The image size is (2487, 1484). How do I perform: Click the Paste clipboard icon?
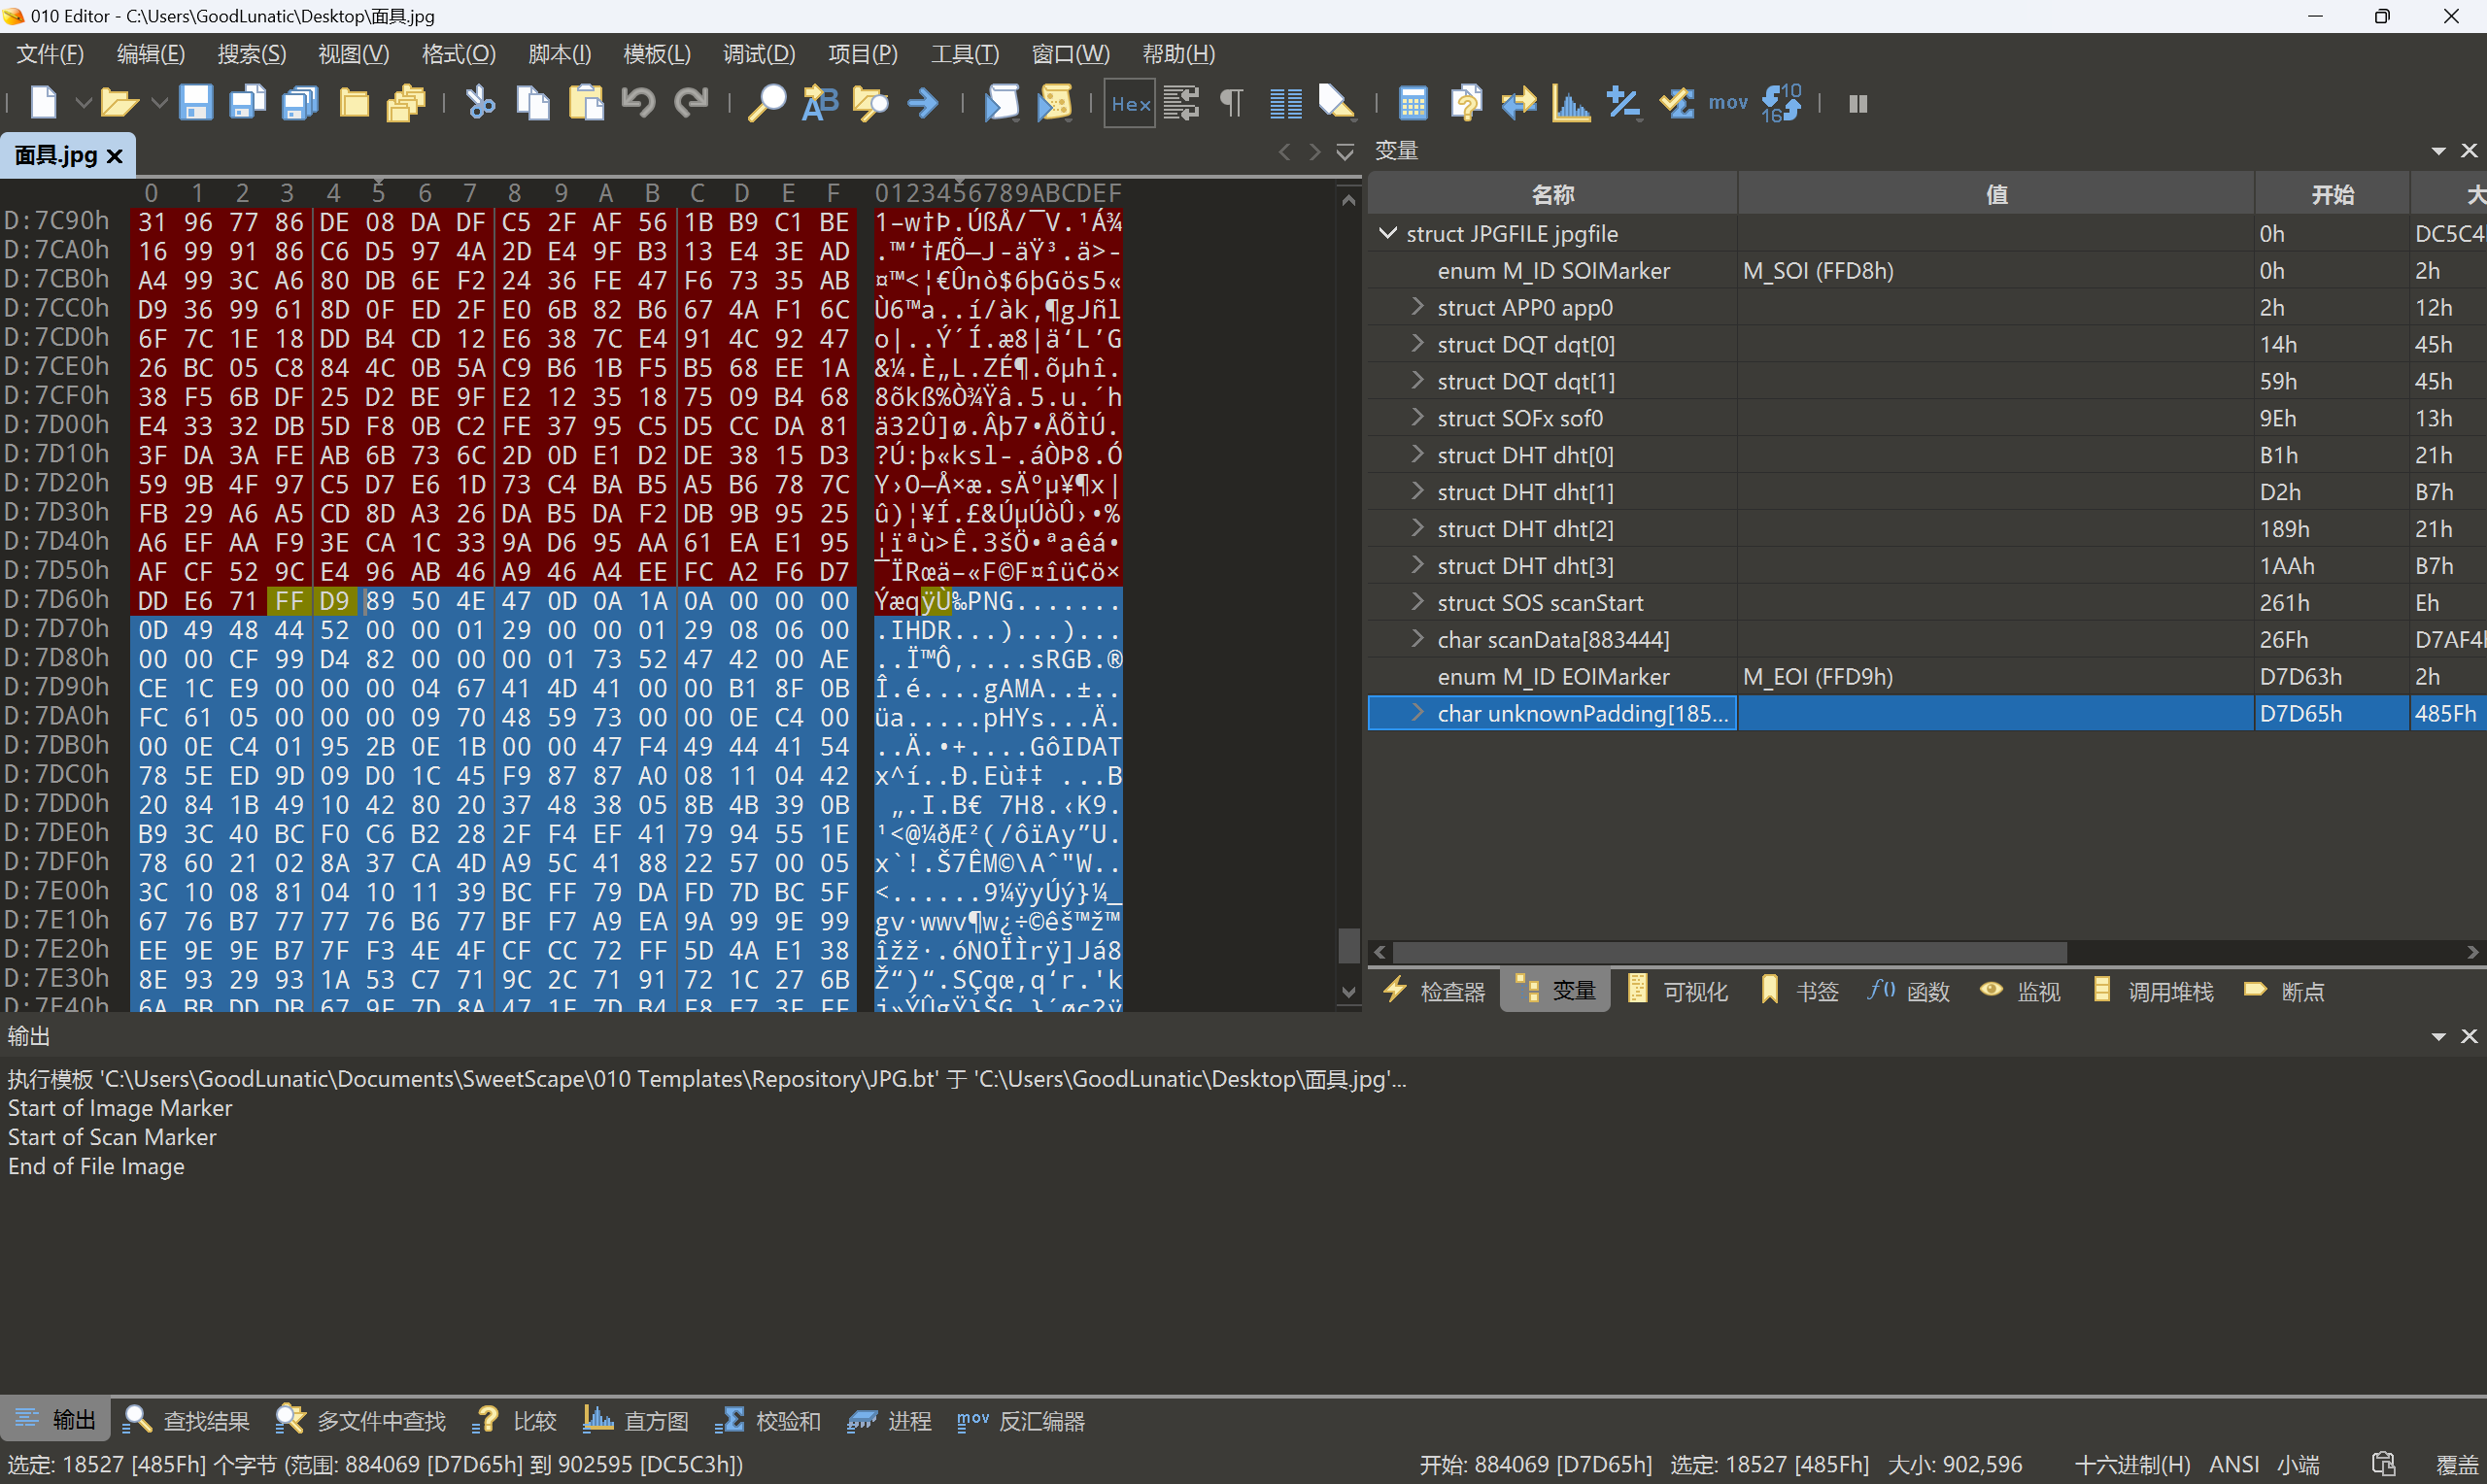click(x=586, y=103)
